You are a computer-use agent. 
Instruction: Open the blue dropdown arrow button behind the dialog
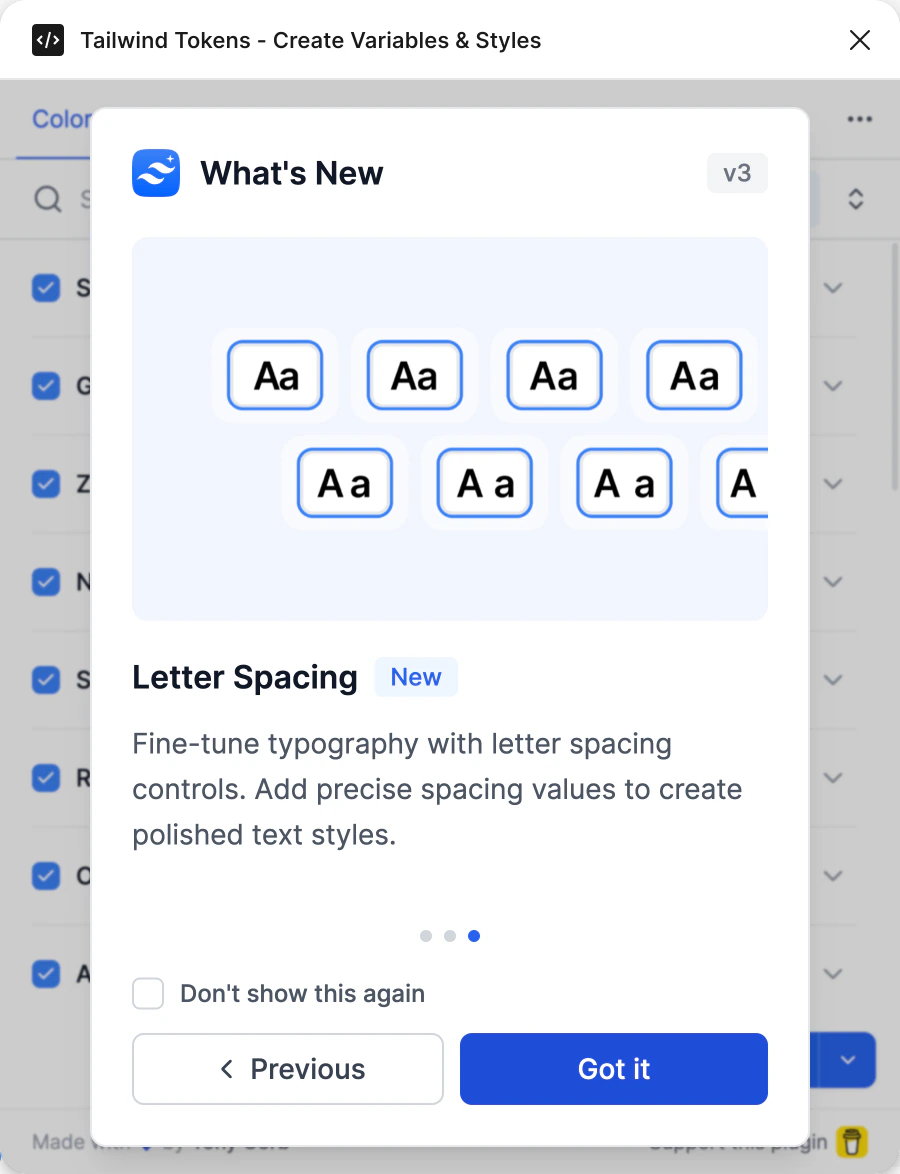pyautogui.click(x=848, y=1059)
